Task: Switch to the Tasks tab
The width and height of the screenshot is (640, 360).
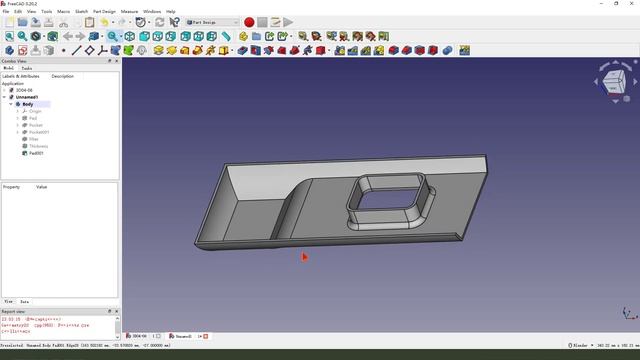Action: point(27,68)
